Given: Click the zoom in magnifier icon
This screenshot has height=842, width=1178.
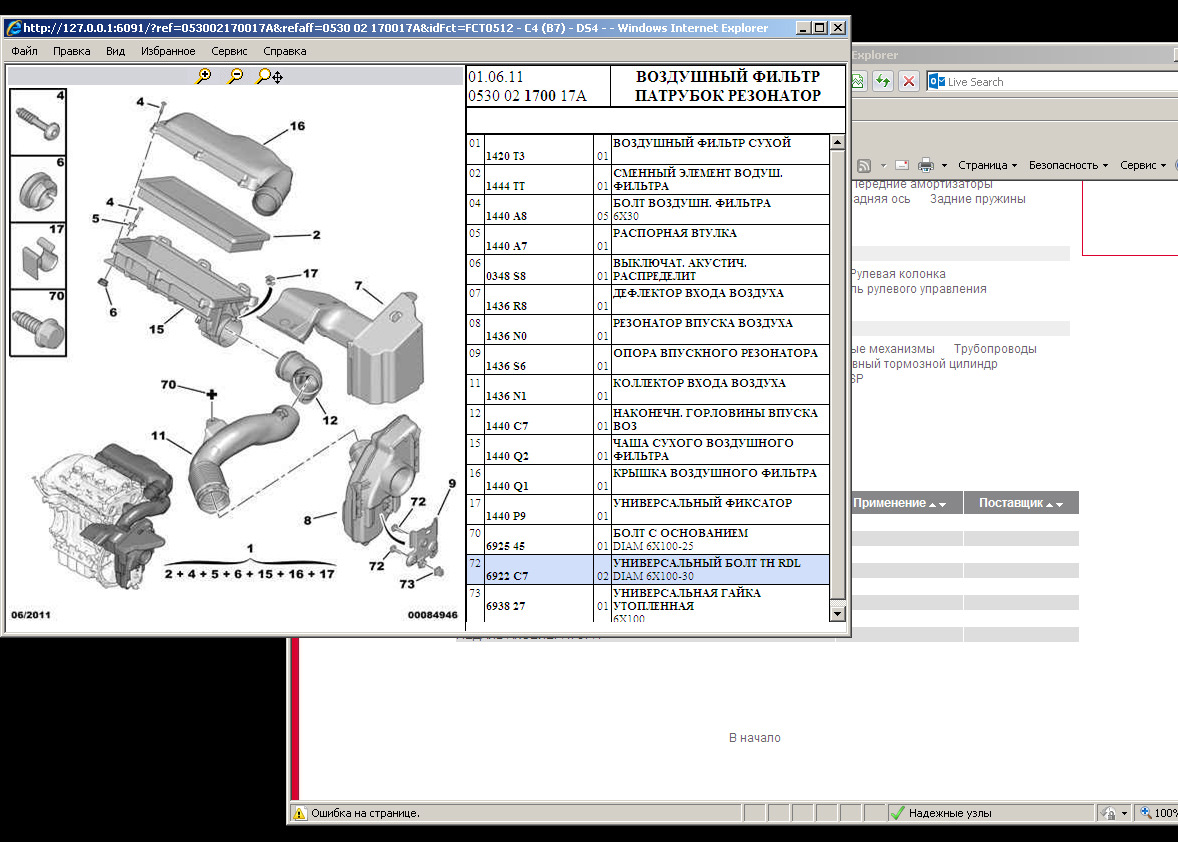Looking at the screenshot, I should (x=204, y=76).
